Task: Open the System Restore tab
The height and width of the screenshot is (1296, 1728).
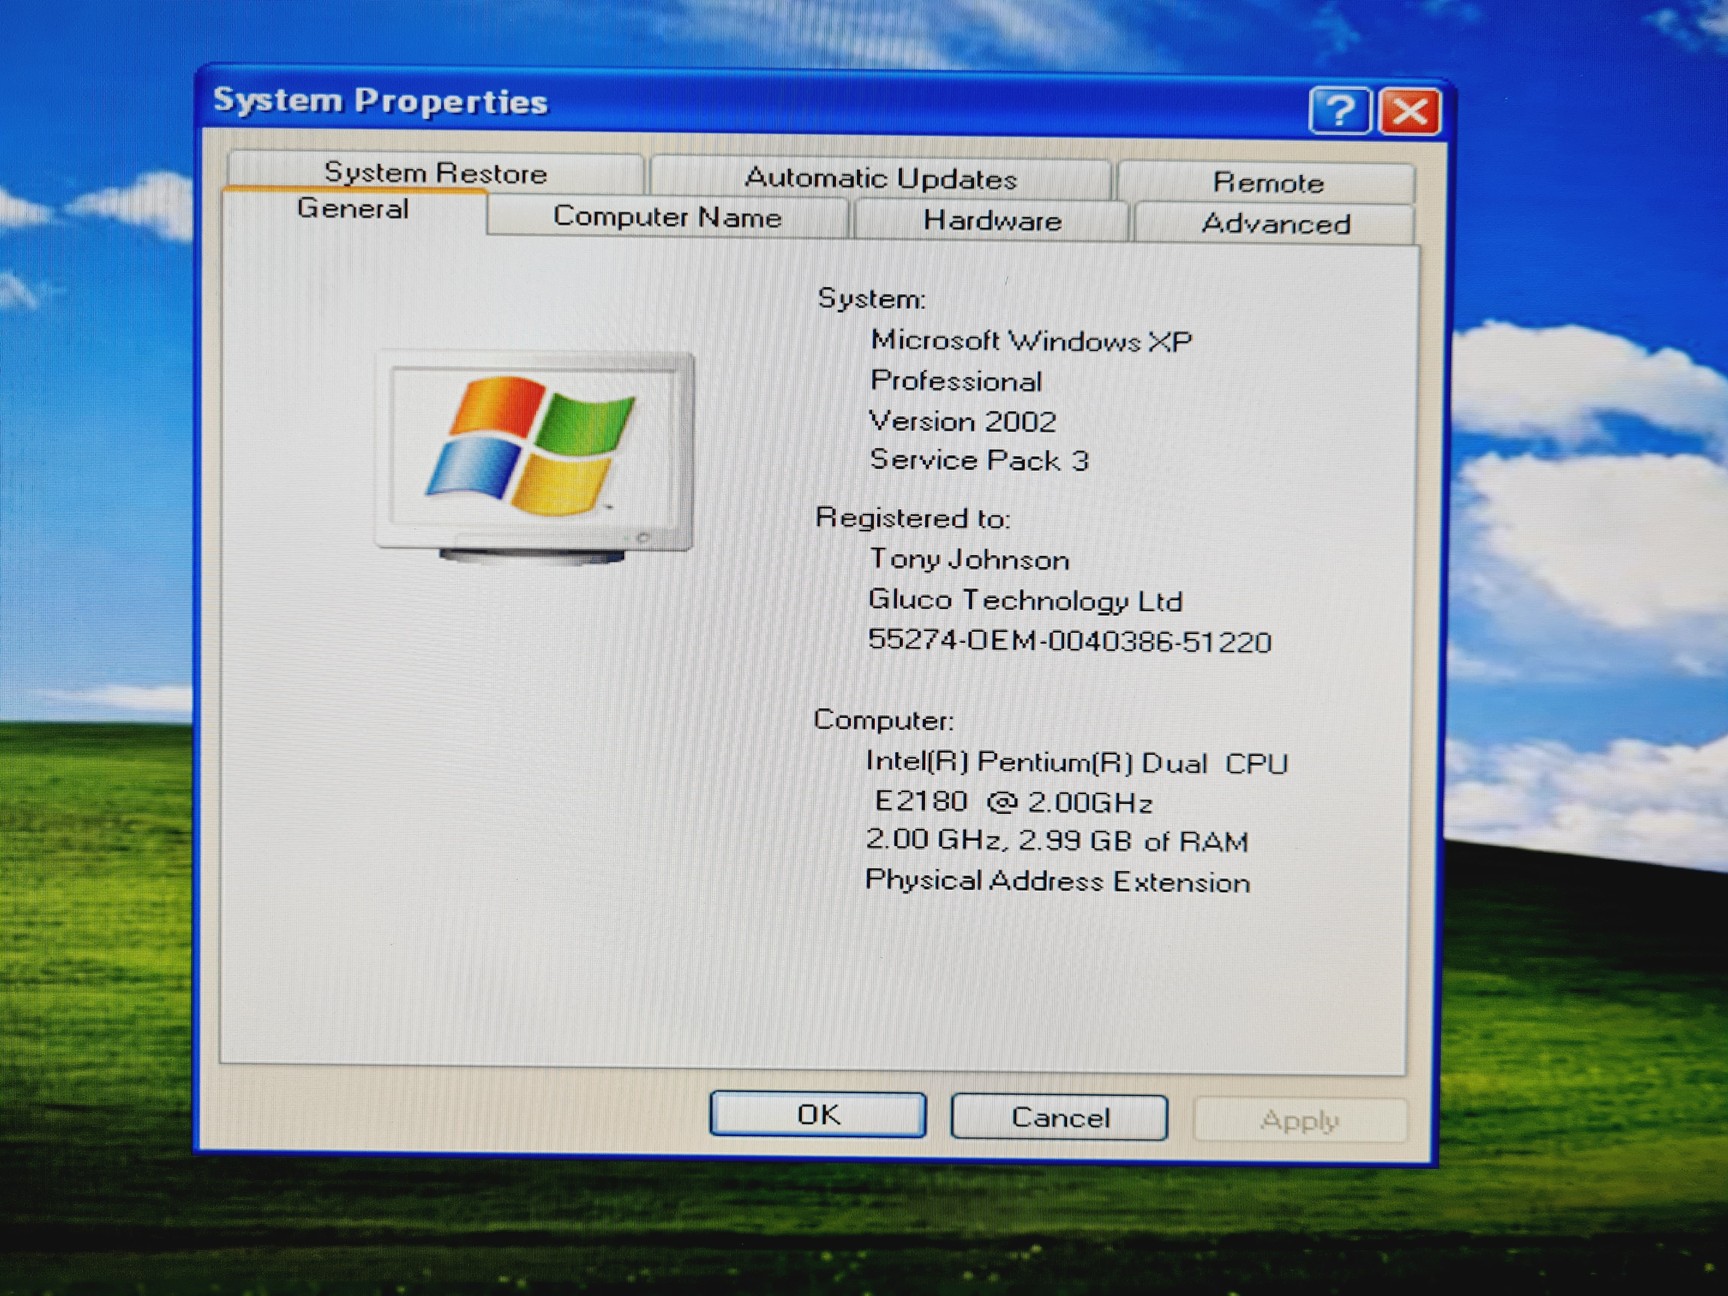Action: tap(435, 172)
